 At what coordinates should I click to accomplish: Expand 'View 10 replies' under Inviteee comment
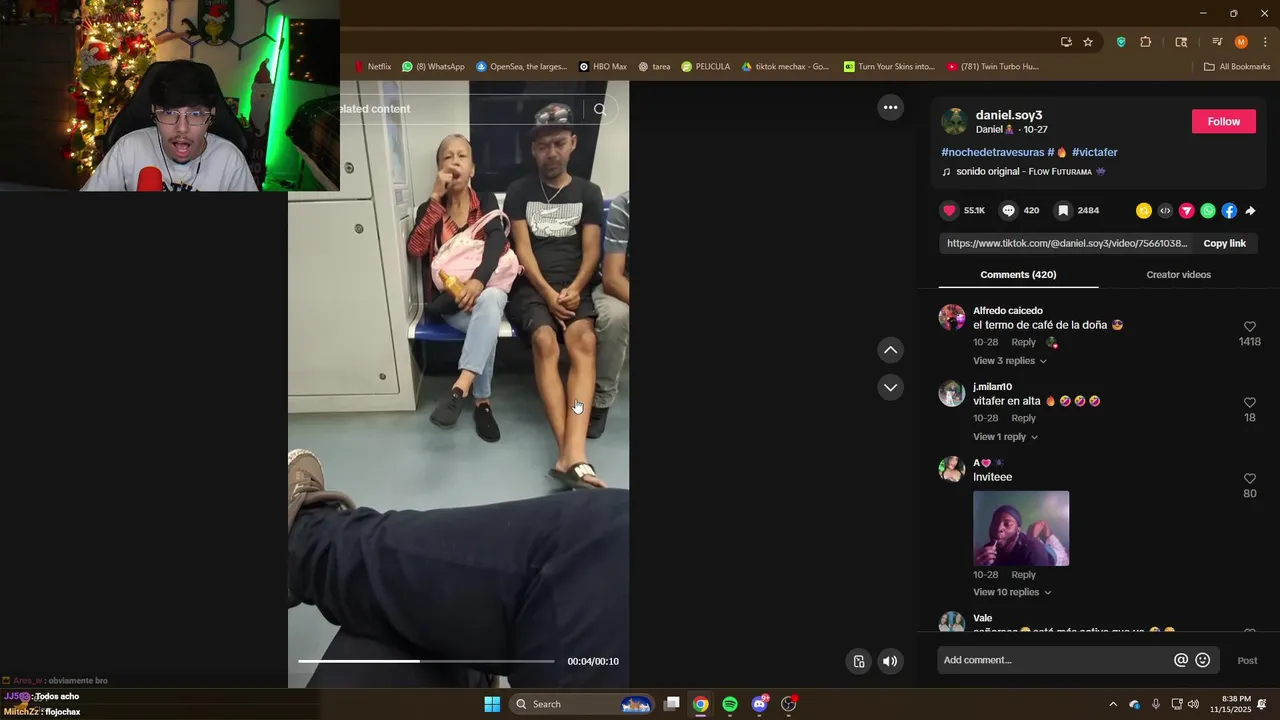(1012, 592)
